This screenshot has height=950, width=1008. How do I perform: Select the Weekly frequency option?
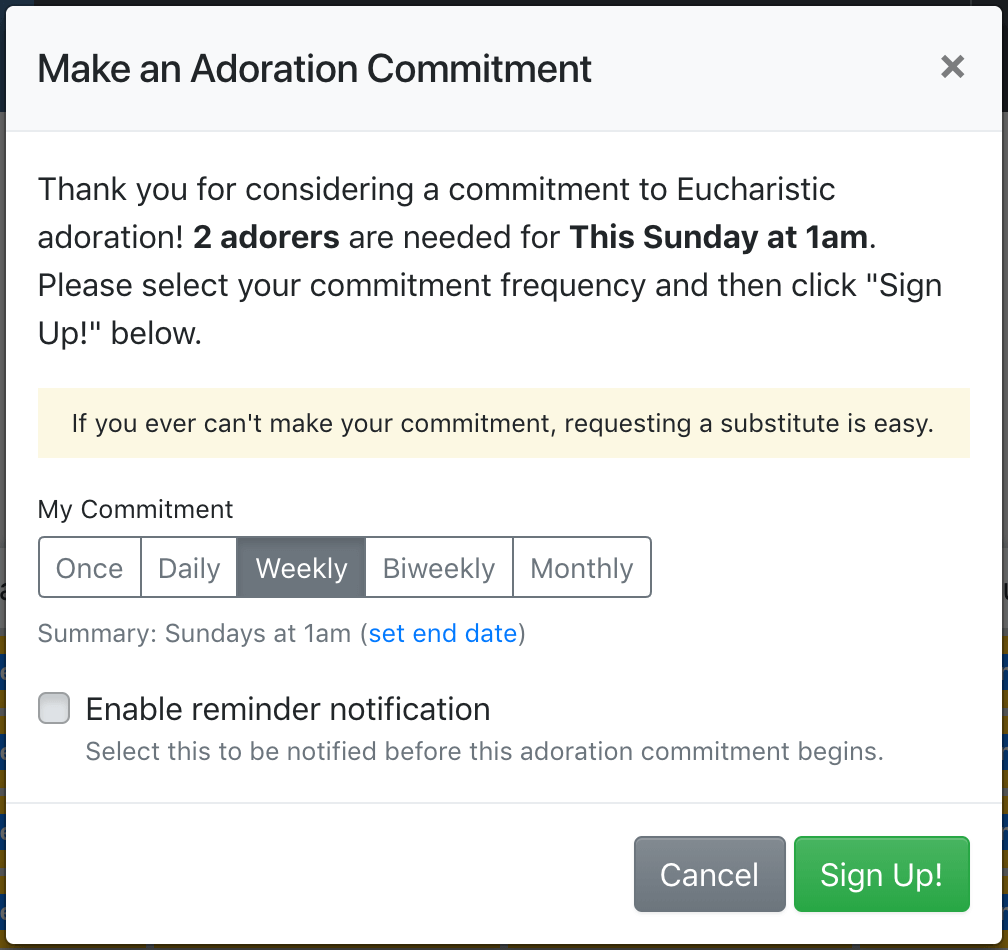point(301,568)
